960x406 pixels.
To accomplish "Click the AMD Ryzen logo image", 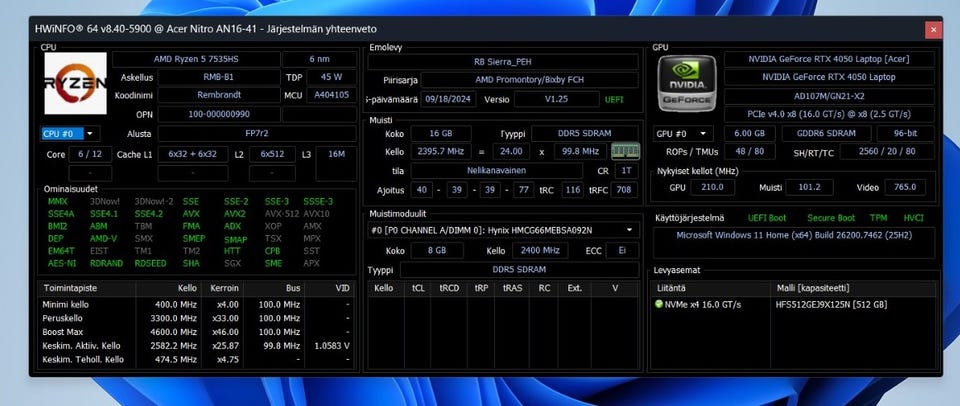I will click(x=75, y=83).
